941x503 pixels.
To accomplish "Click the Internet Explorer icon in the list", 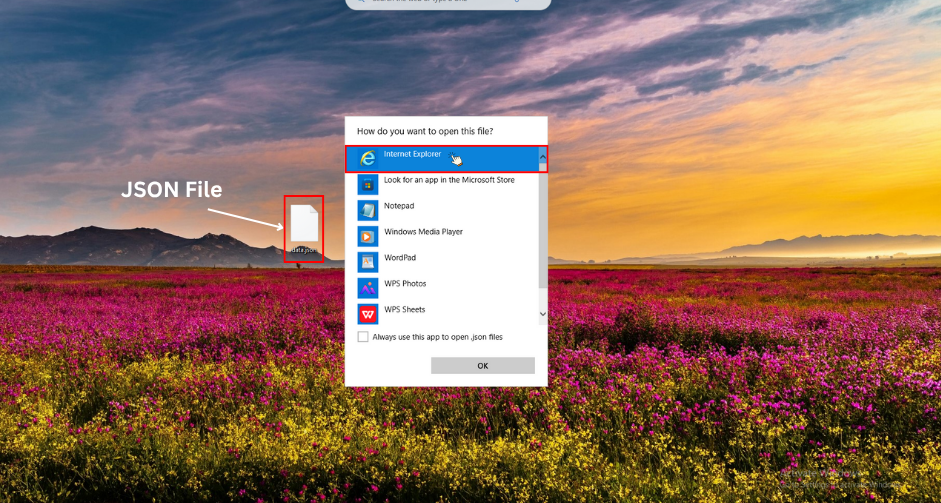I will 368,158.
